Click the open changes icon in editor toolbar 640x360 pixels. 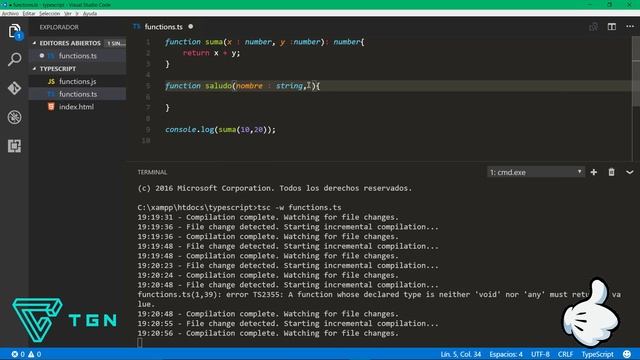pos(593,27)
